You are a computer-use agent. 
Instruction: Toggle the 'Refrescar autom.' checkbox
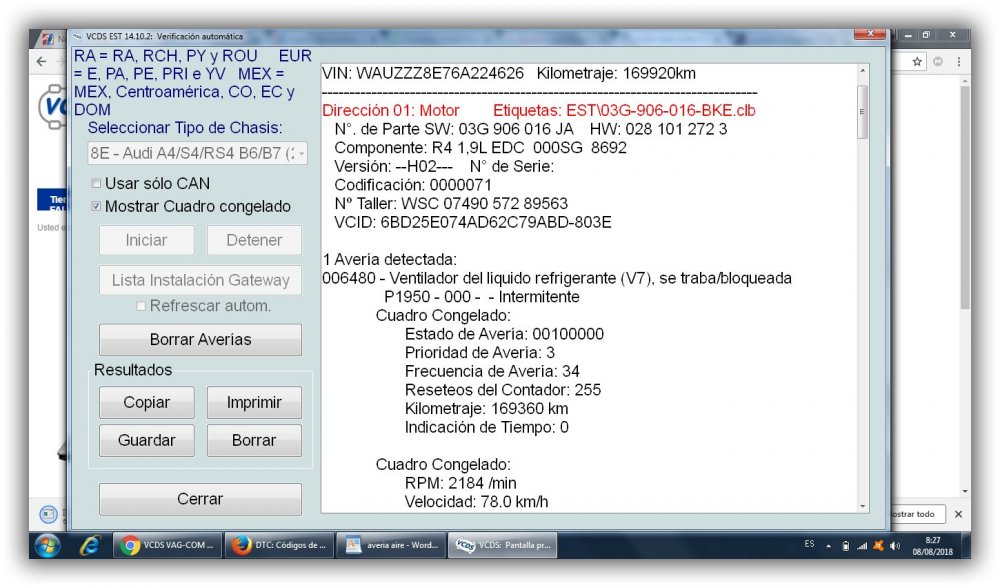tap(141, 306)
